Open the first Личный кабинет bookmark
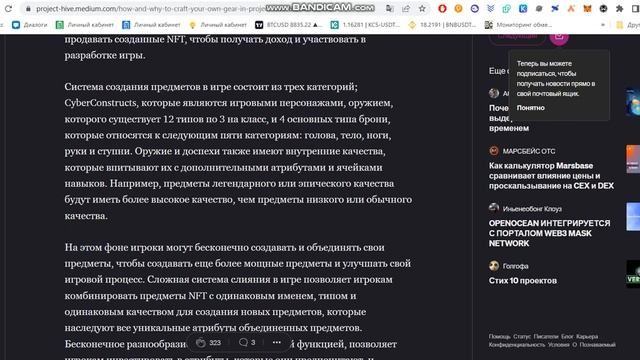The height and width of the screenshot is (360, 640). [85, 25]
